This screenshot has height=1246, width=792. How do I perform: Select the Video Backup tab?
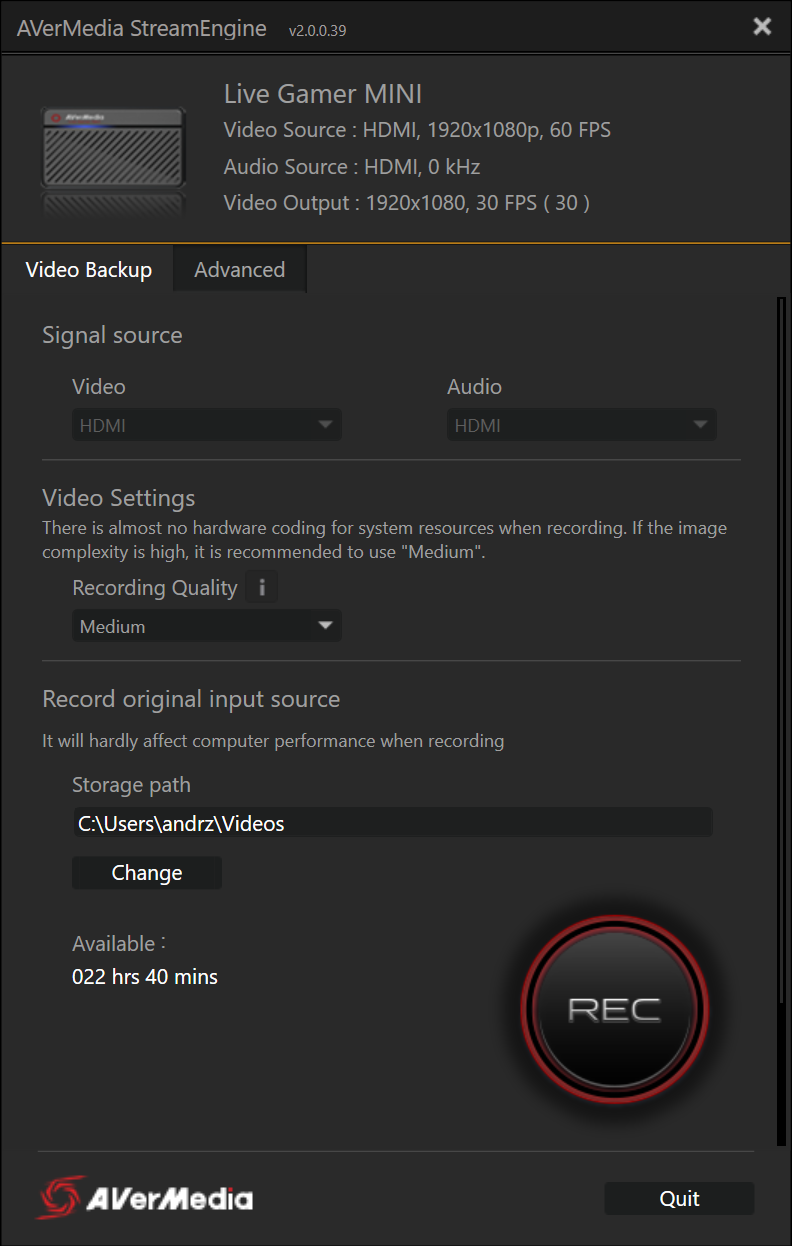tap(88, 270)
